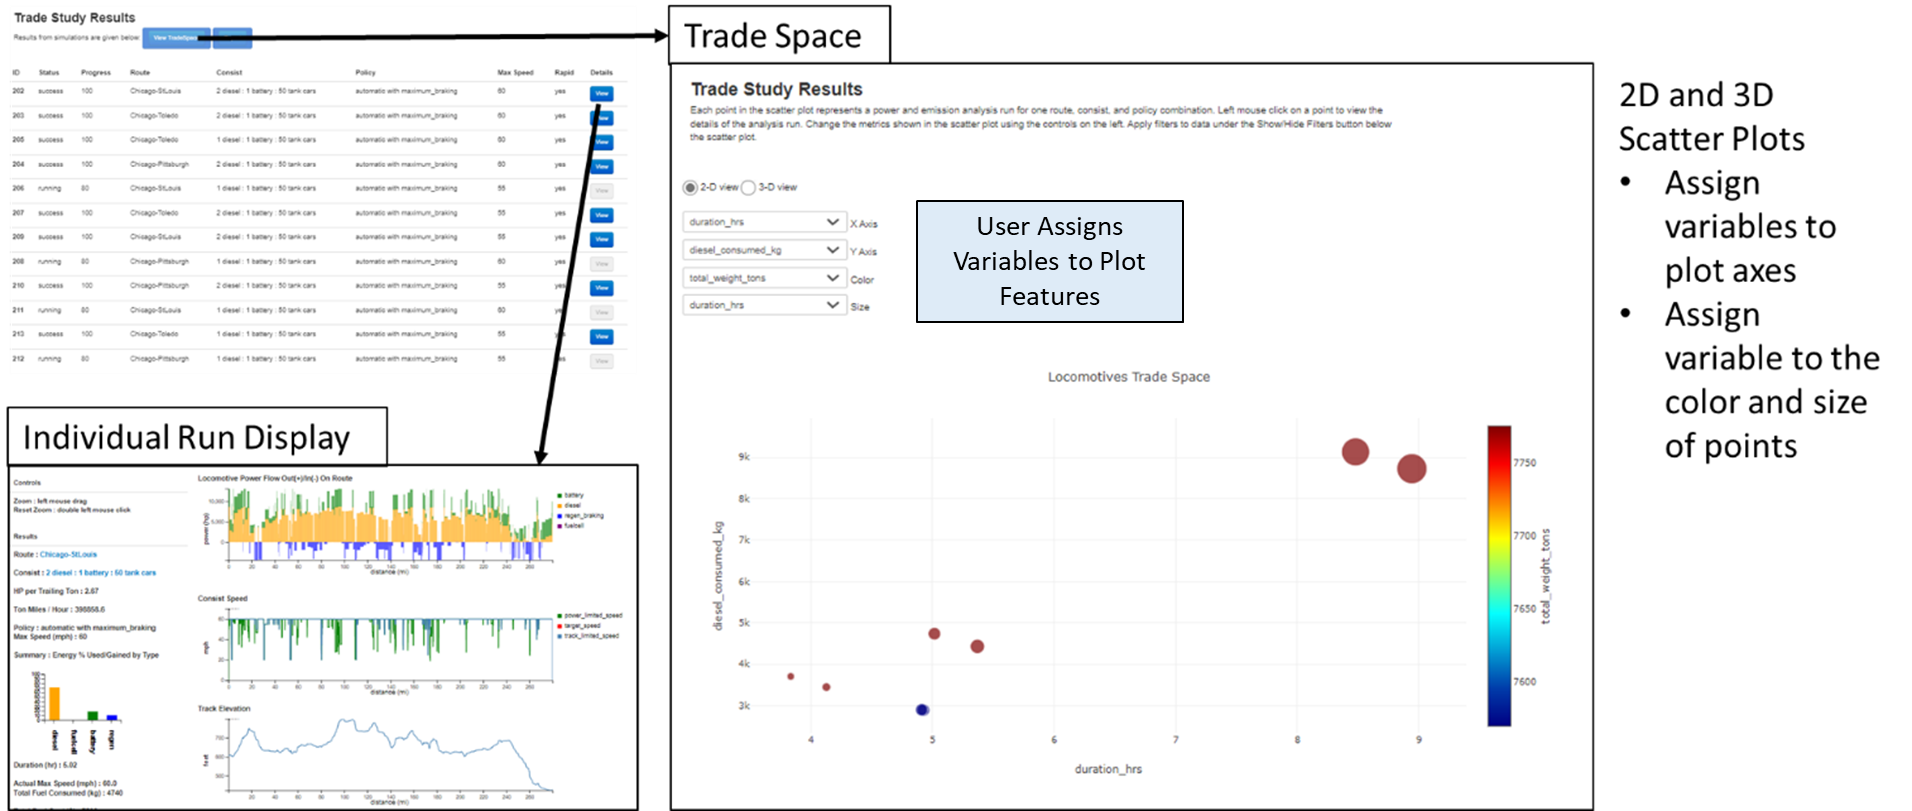The image size is (1912, 811).
Task: Click the View button for run 202
Action: (602, 93)
